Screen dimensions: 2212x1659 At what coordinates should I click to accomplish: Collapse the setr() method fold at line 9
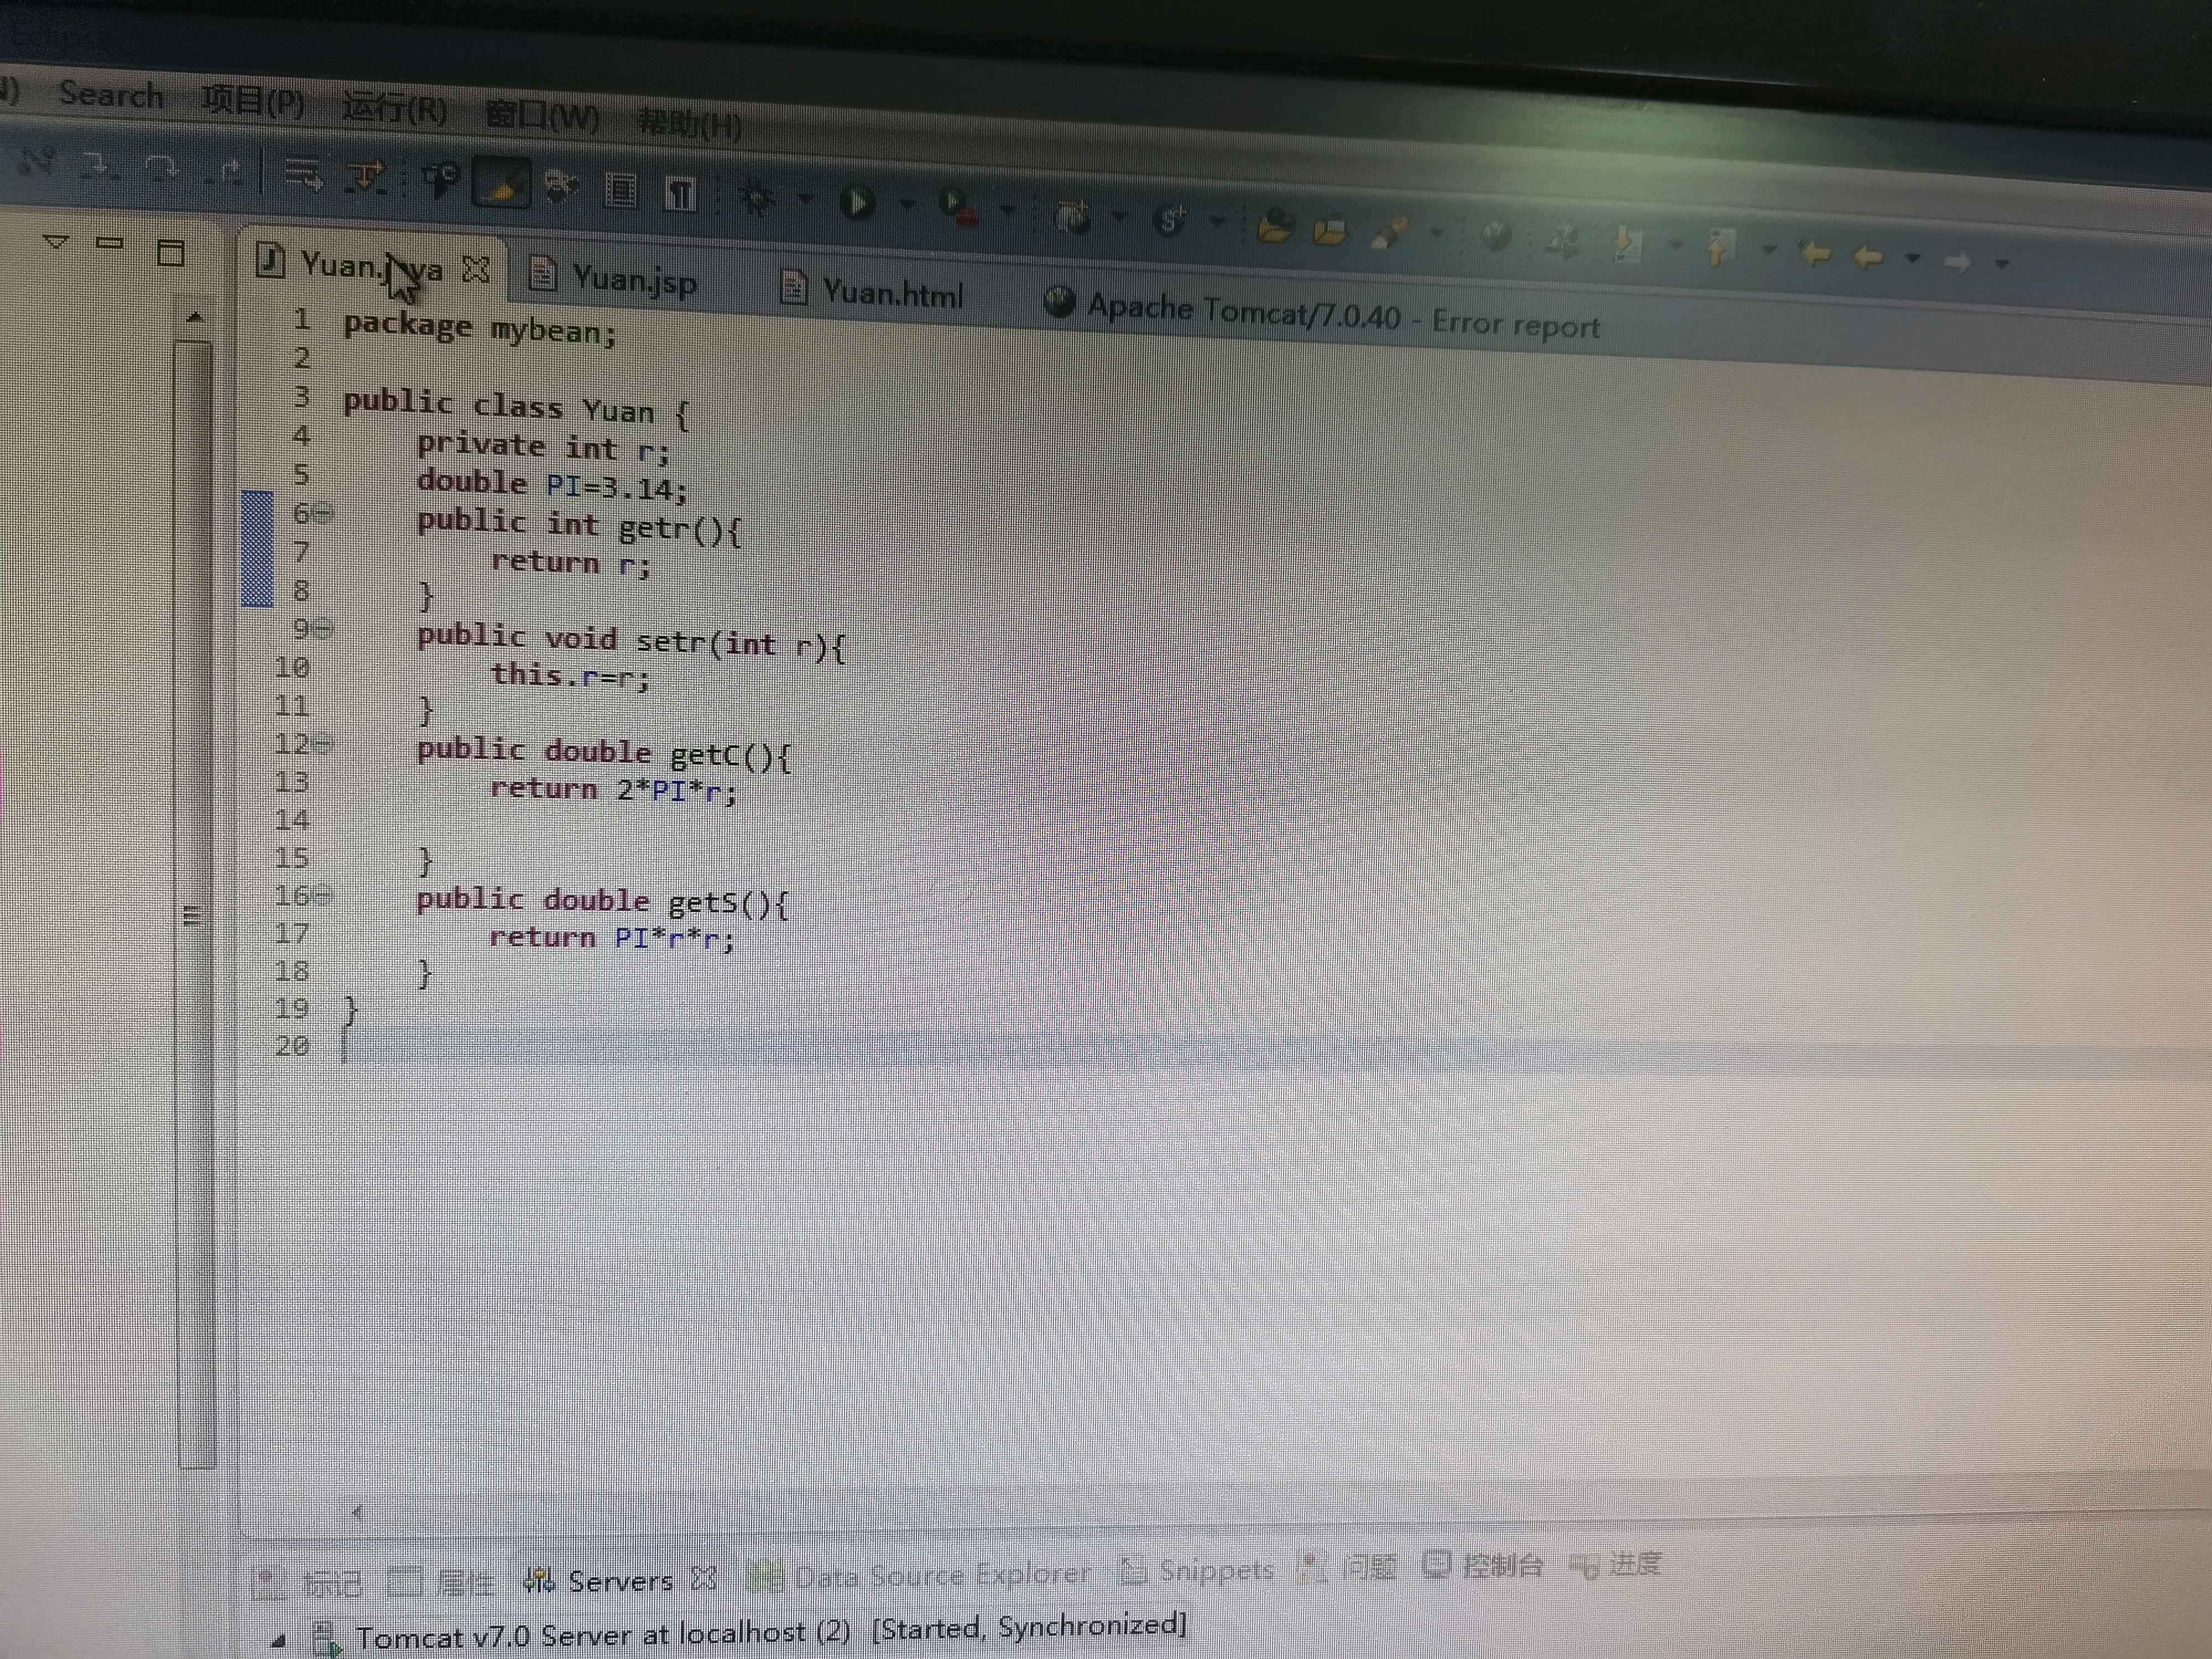point(324,629)
